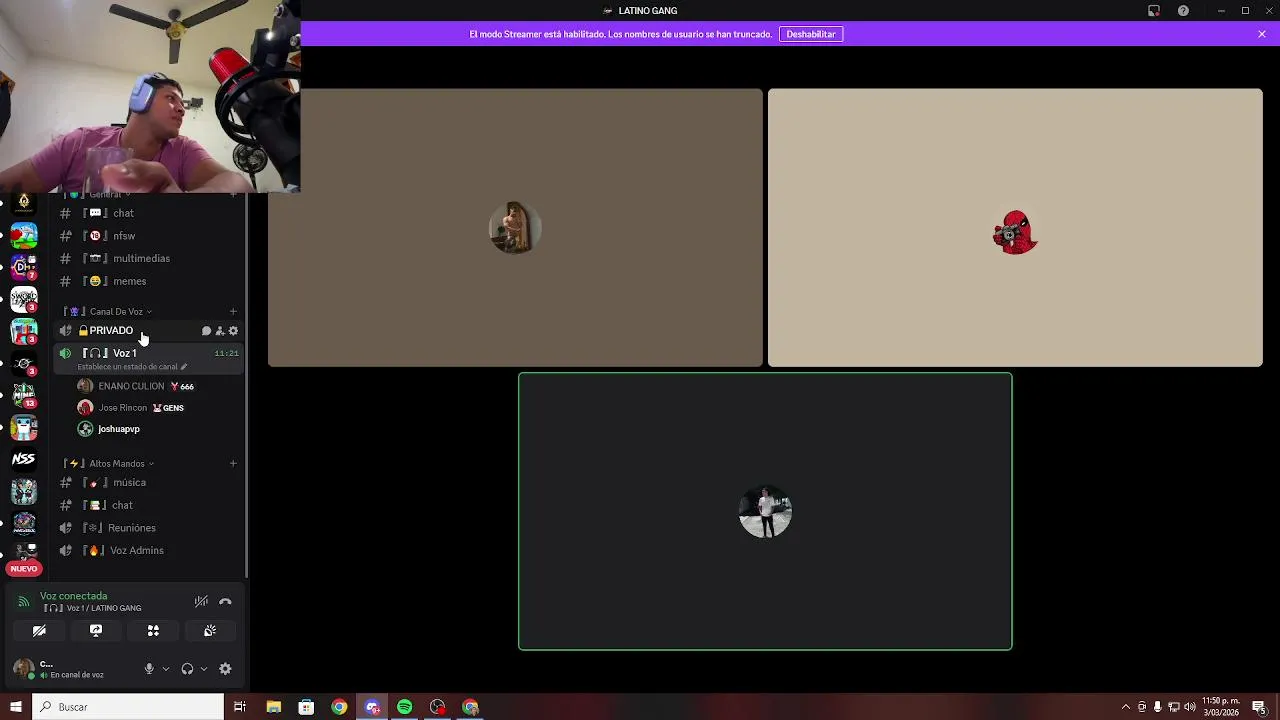Focus the red hooded avatar participant tile
Viewport: 1280px width, 720px height.
1015,228
